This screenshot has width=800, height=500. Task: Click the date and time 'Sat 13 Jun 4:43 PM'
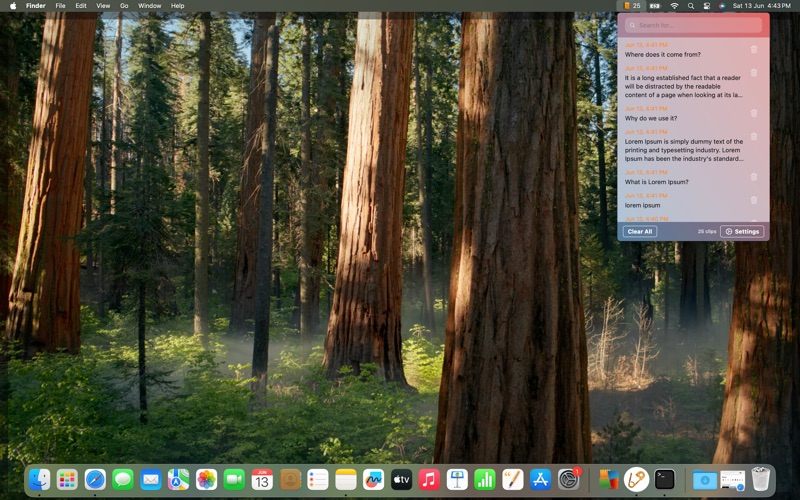pyautogui.click(x=762, y=6)
